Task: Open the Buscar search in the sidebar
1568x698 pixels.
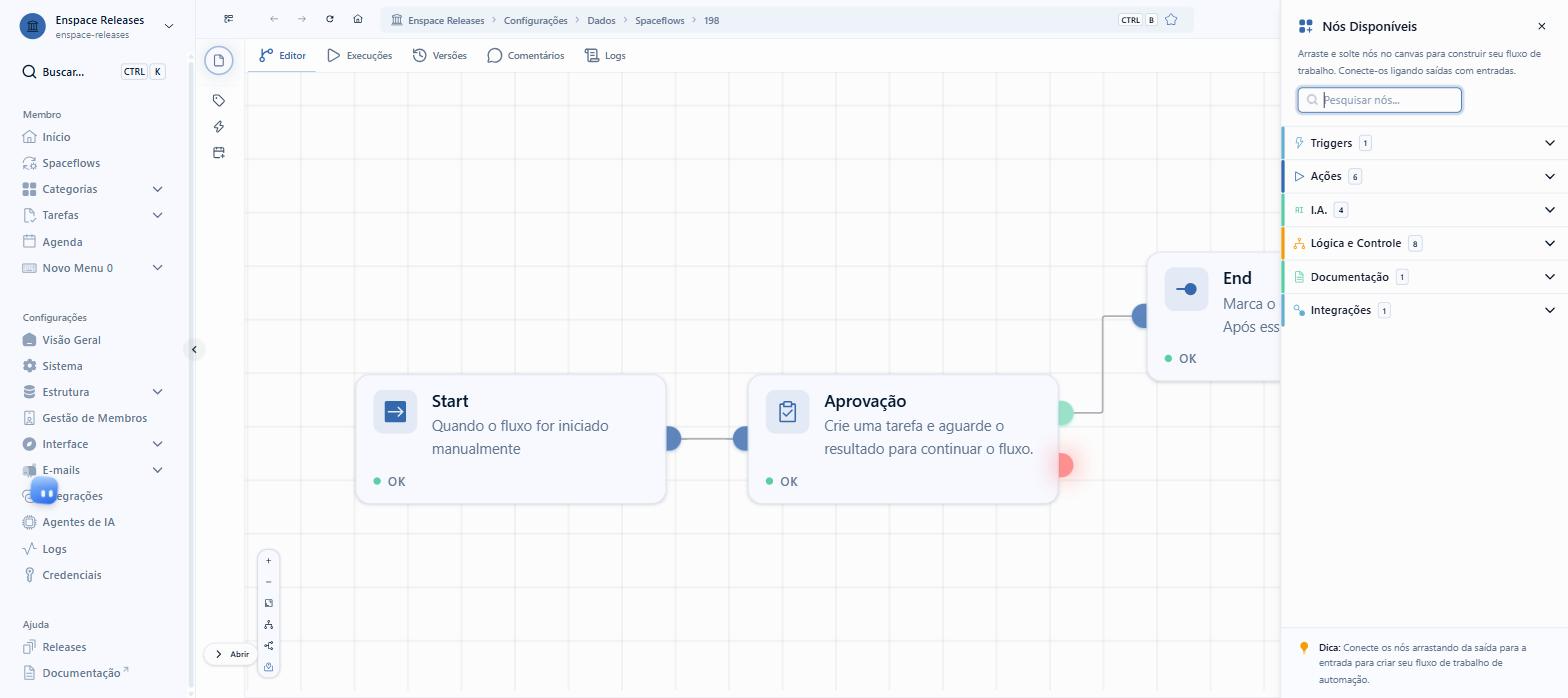Action: coord(93,72)
